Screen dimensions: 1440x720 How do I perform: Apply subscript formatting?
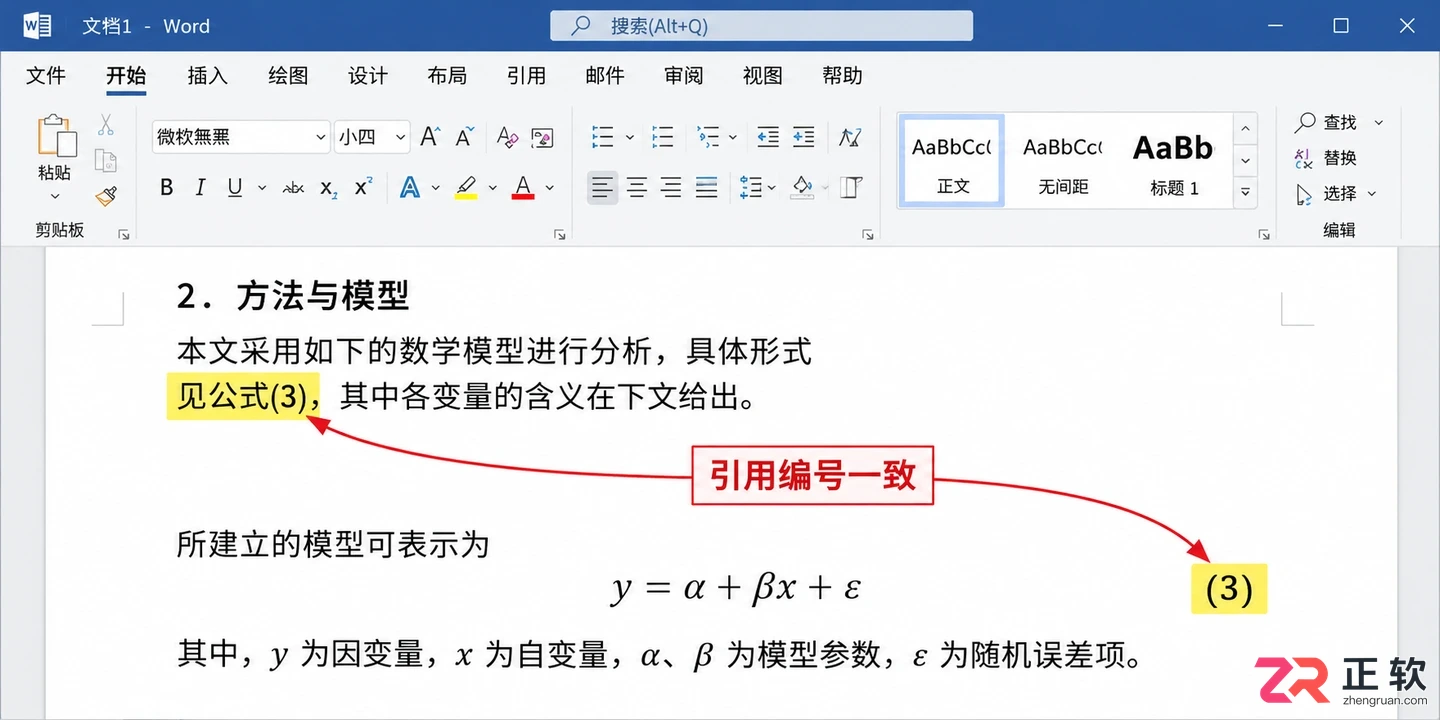click(x=328, y=187)
